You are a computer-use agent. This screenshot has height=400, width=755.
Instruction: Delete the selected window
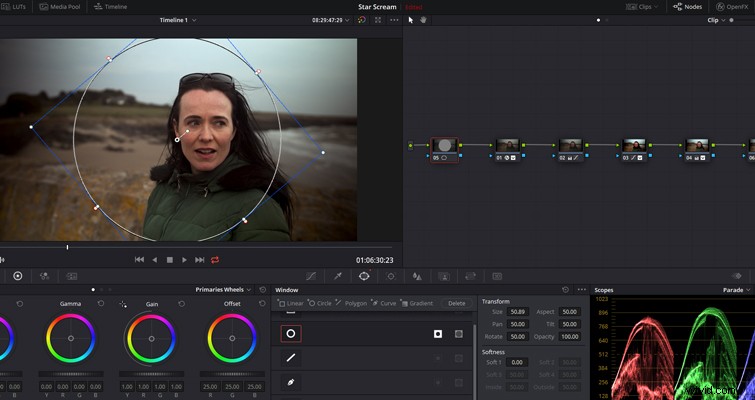[x=456, y=303]
